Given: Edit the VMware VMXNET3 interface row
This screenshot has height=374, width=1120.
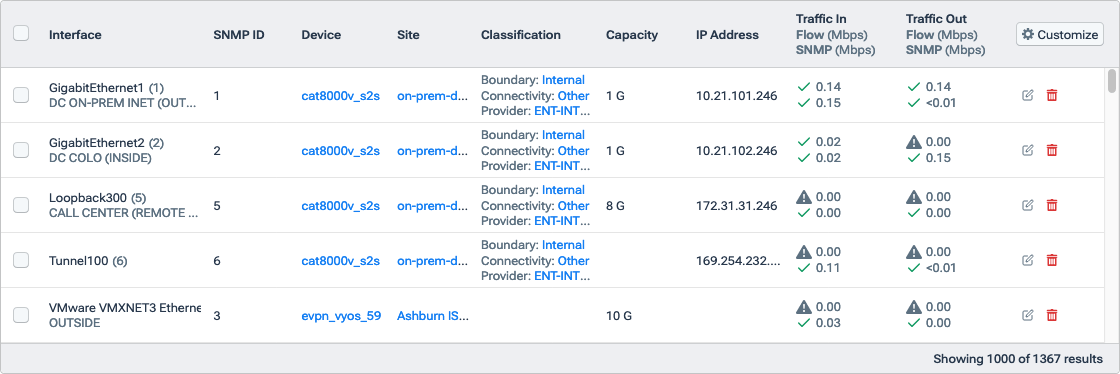Looking at the screenshot, I should (x=1028, y=315).
